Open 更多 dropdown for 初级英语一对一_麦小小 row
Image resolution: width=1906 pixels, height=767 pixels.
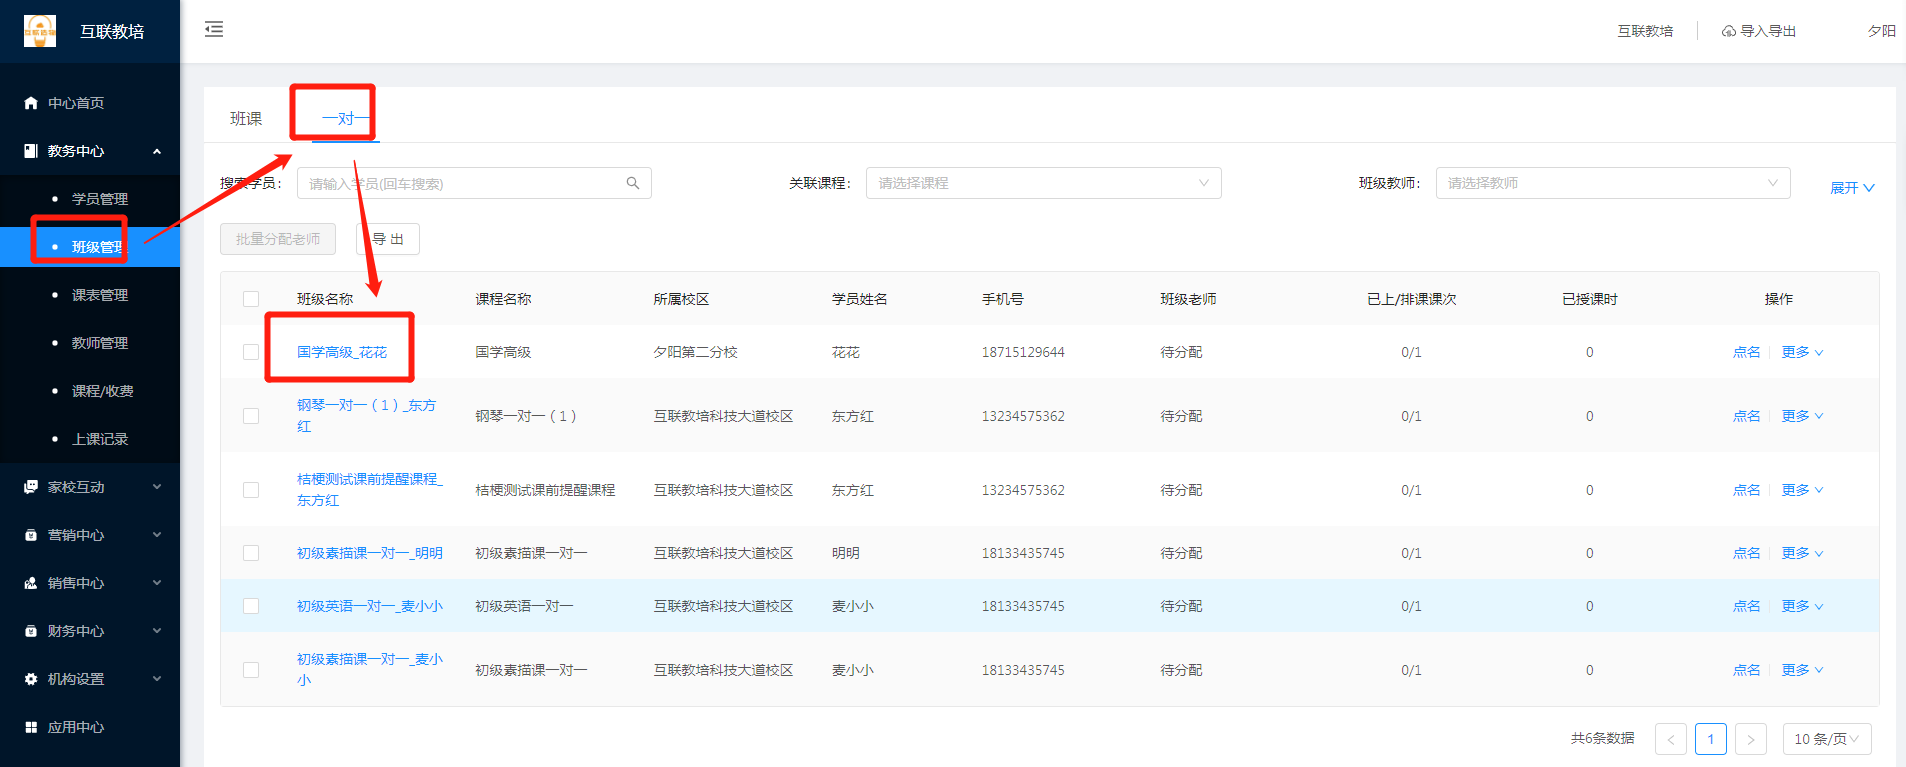(x=1802, y=606)
